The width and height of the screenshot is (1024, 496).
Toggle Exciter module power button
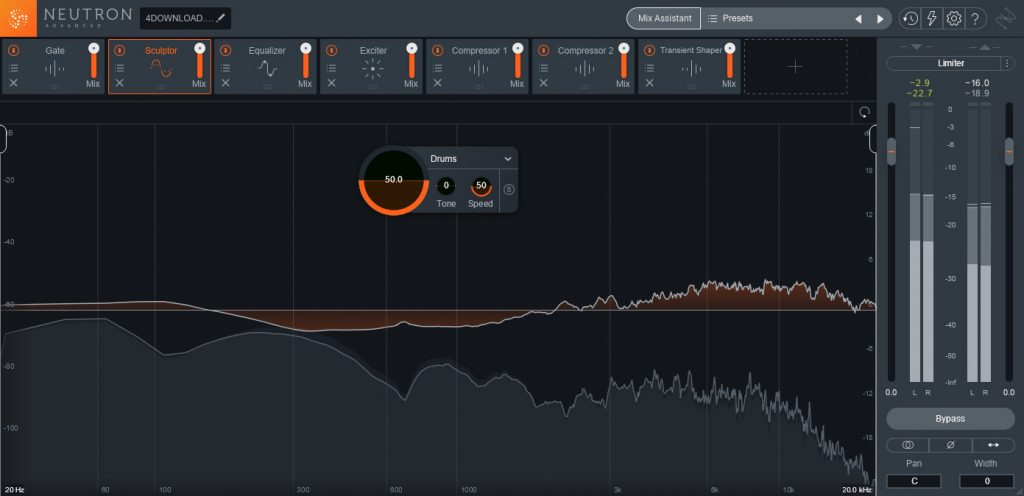332,50
